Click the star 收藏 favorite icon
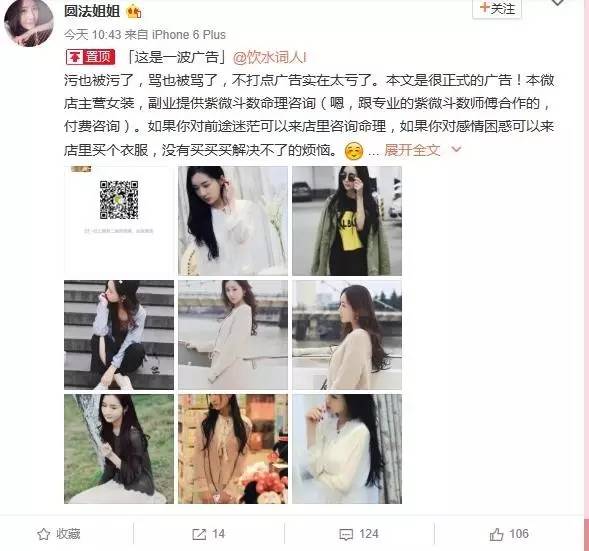The width and height of the screenshot is (589, 551). (x=44, y=534)
